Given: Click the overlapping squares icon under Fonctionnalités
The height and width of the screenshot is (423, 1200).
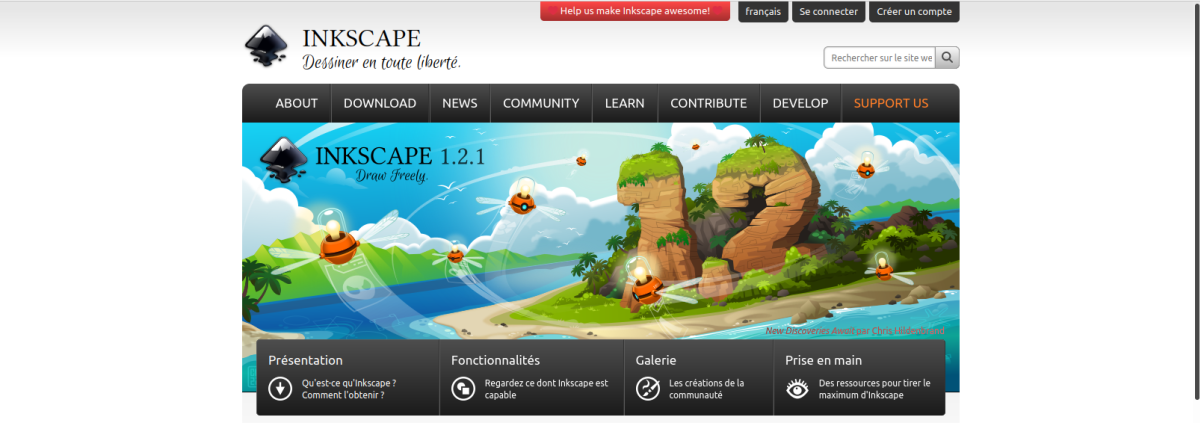Looking at the screenshot, I should (463, 389).
